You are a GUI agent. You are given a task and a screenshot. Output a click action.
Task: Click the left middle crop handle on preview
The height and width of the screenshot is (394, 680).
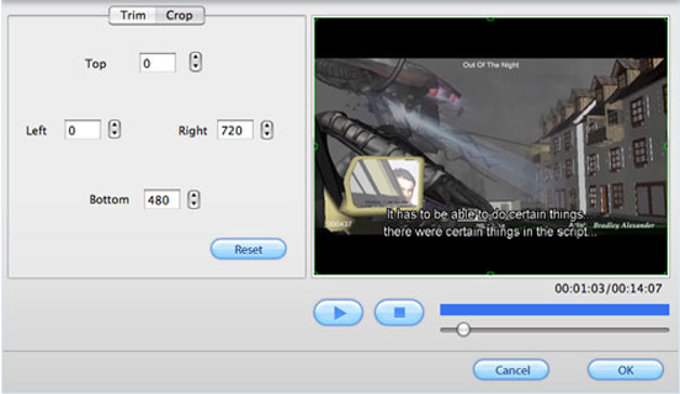[316, 146]
